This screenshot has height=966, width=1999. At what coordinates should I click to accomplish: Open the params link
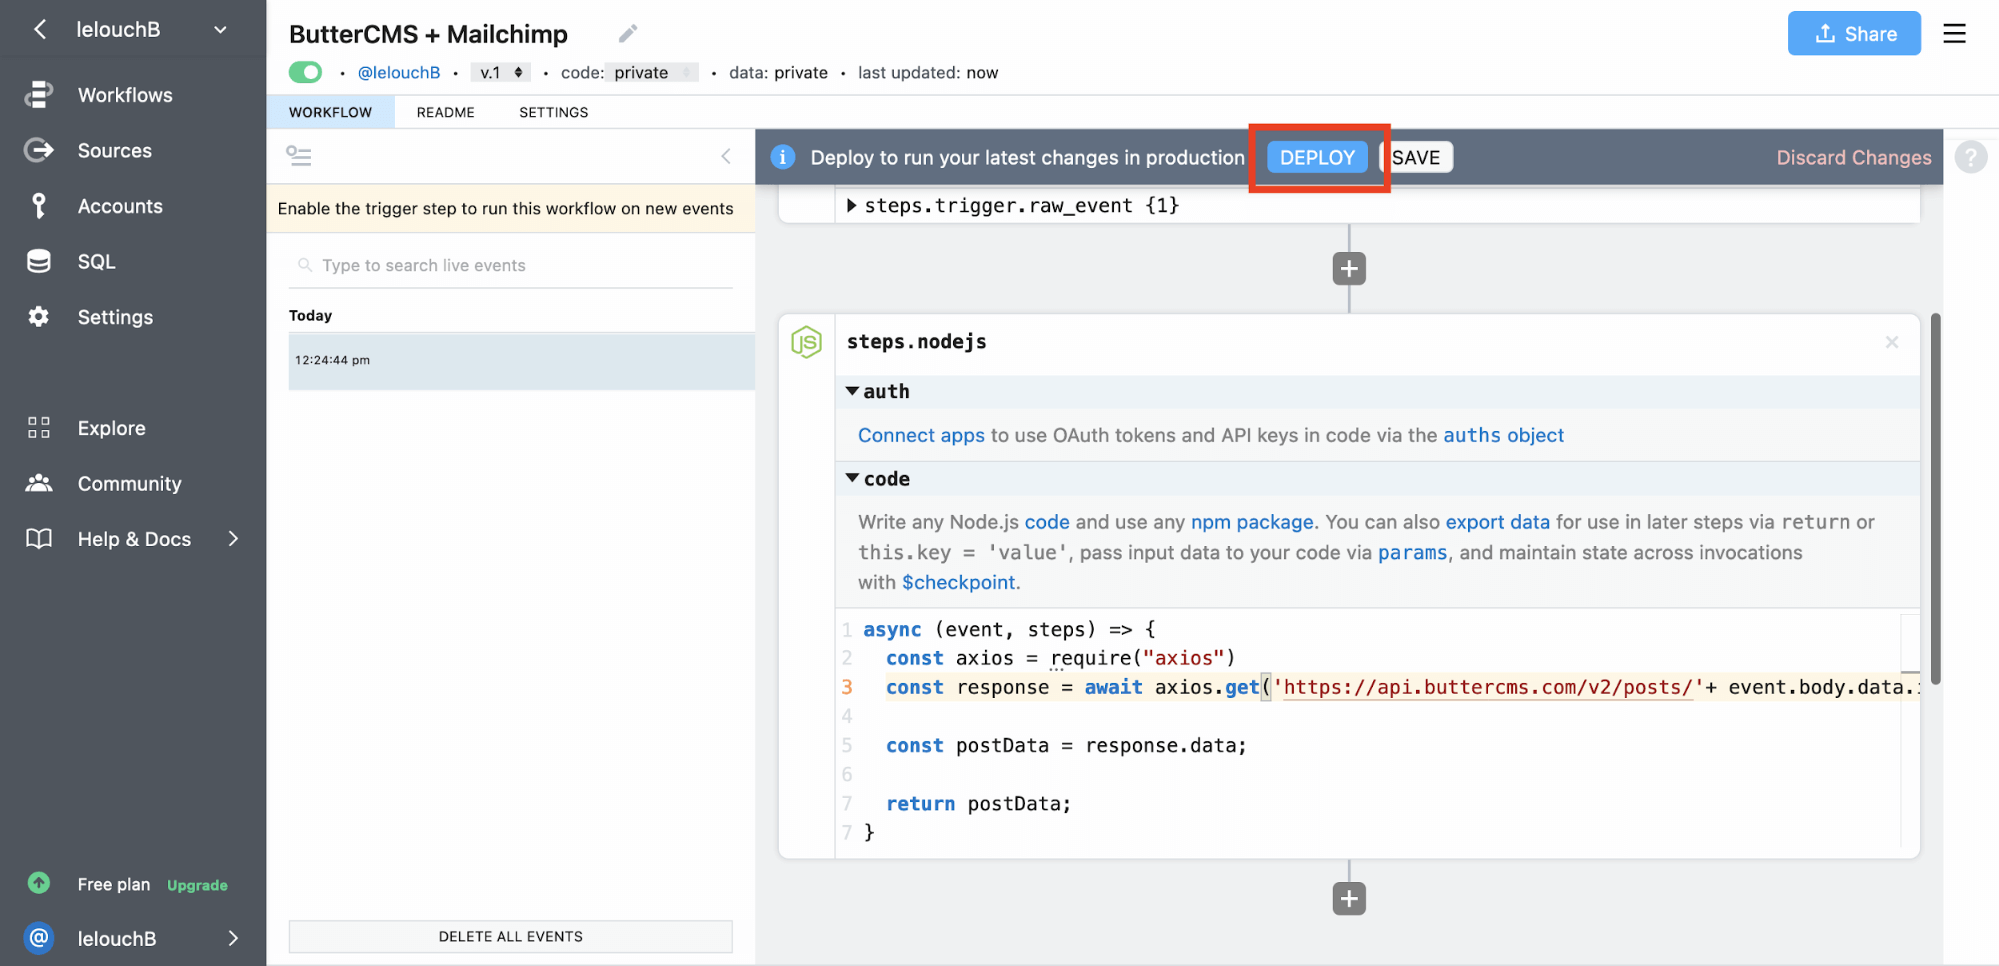(1412, 553)
